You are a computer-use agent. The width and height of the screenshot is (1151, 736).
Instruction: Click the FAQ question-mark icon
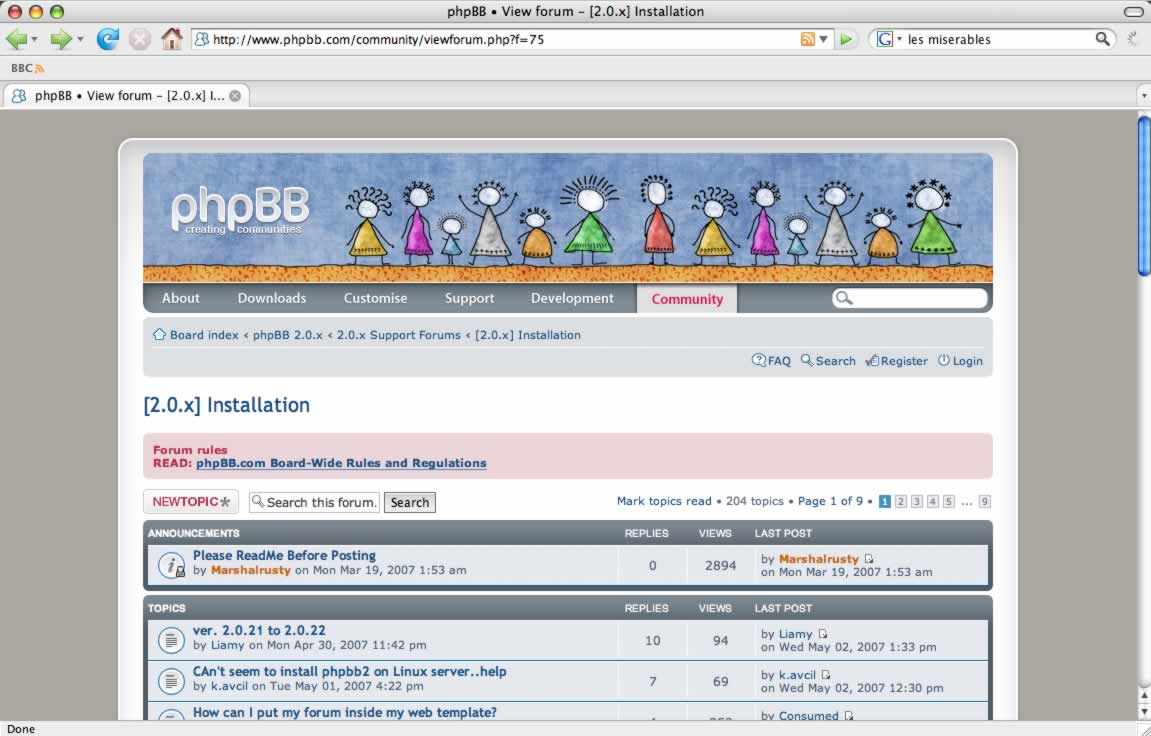pyautogui.click(x=759, y=360)
